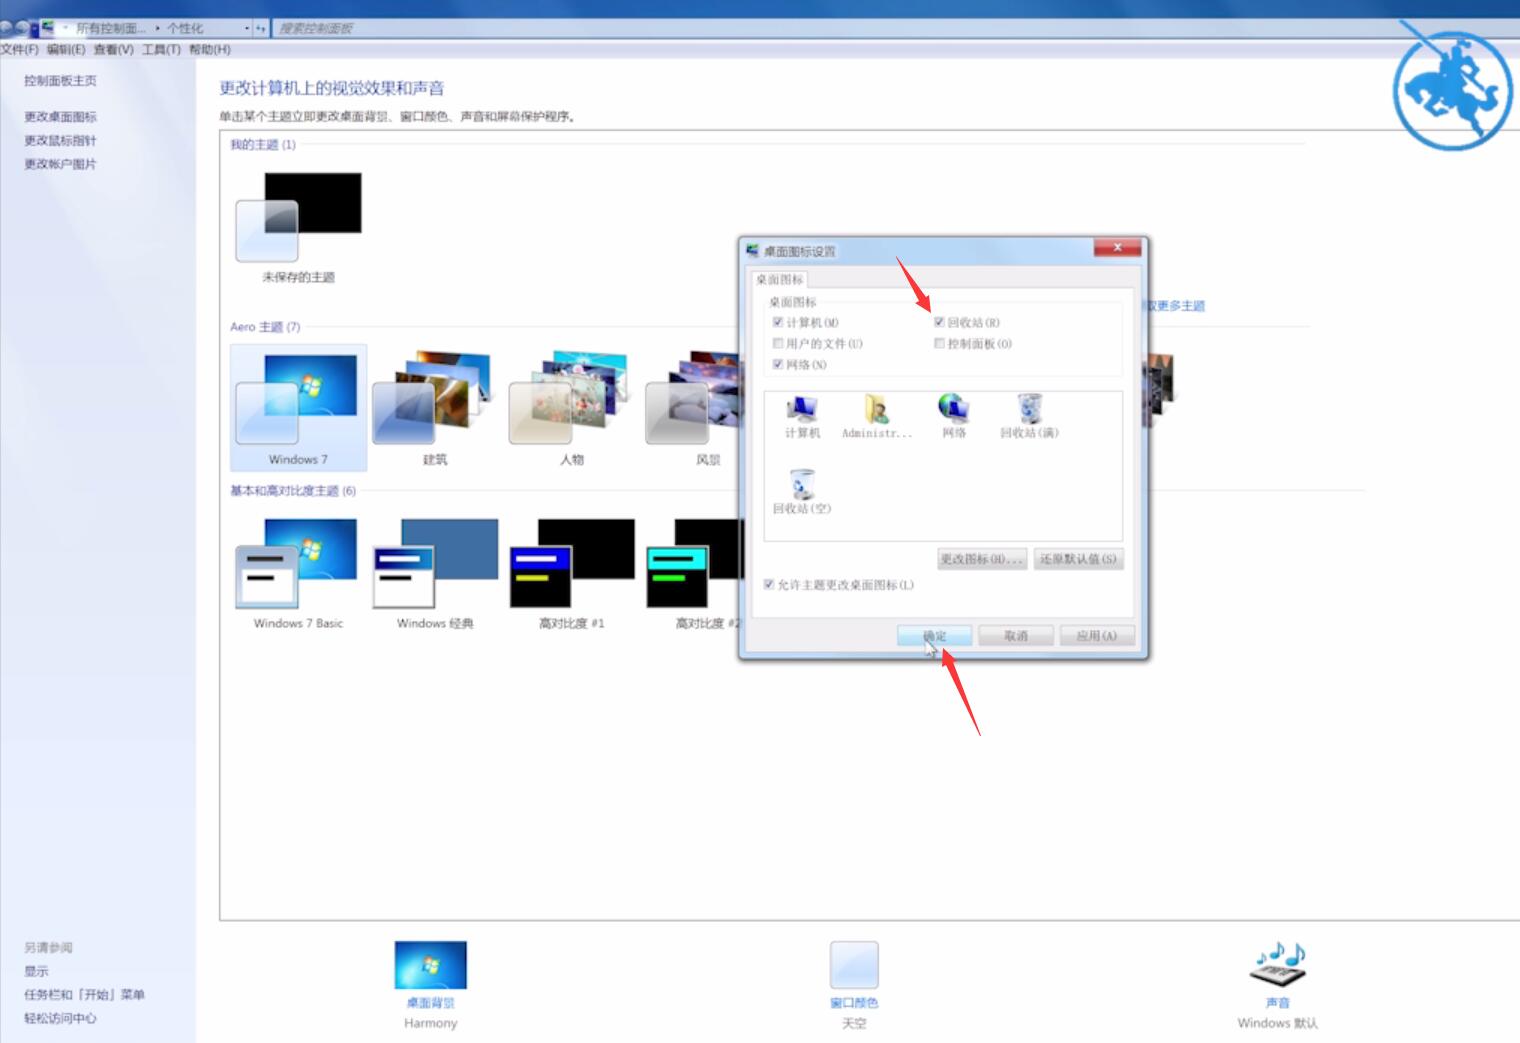Screen dimensions: 1520x1043
Task: Open 桌面背景 Harmony desktop background settings
Action: coord(430,985)
